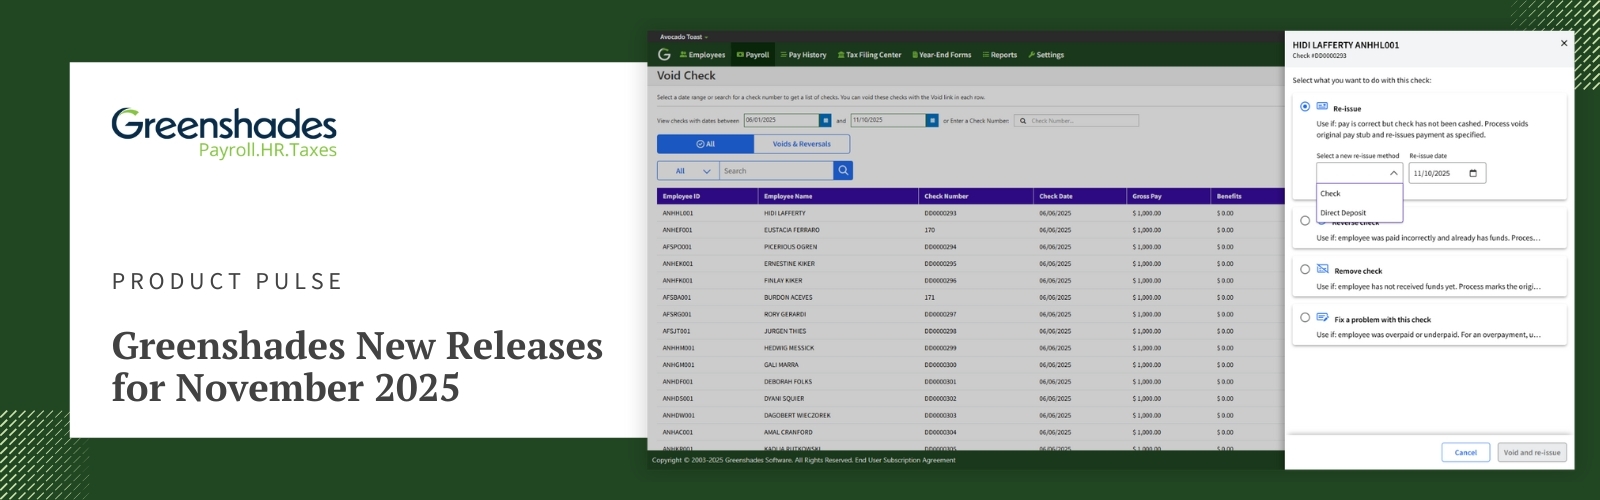The height and width of the screenshot is (500, 1600).
Task: Click RORY GERARDI row name
Action: pos(784,314)
